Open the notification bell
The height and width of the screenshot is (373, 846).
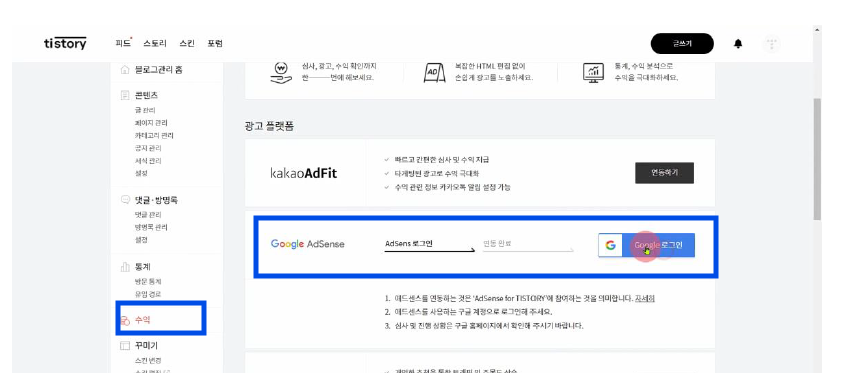pyautogui.click(x=738, y=44)
